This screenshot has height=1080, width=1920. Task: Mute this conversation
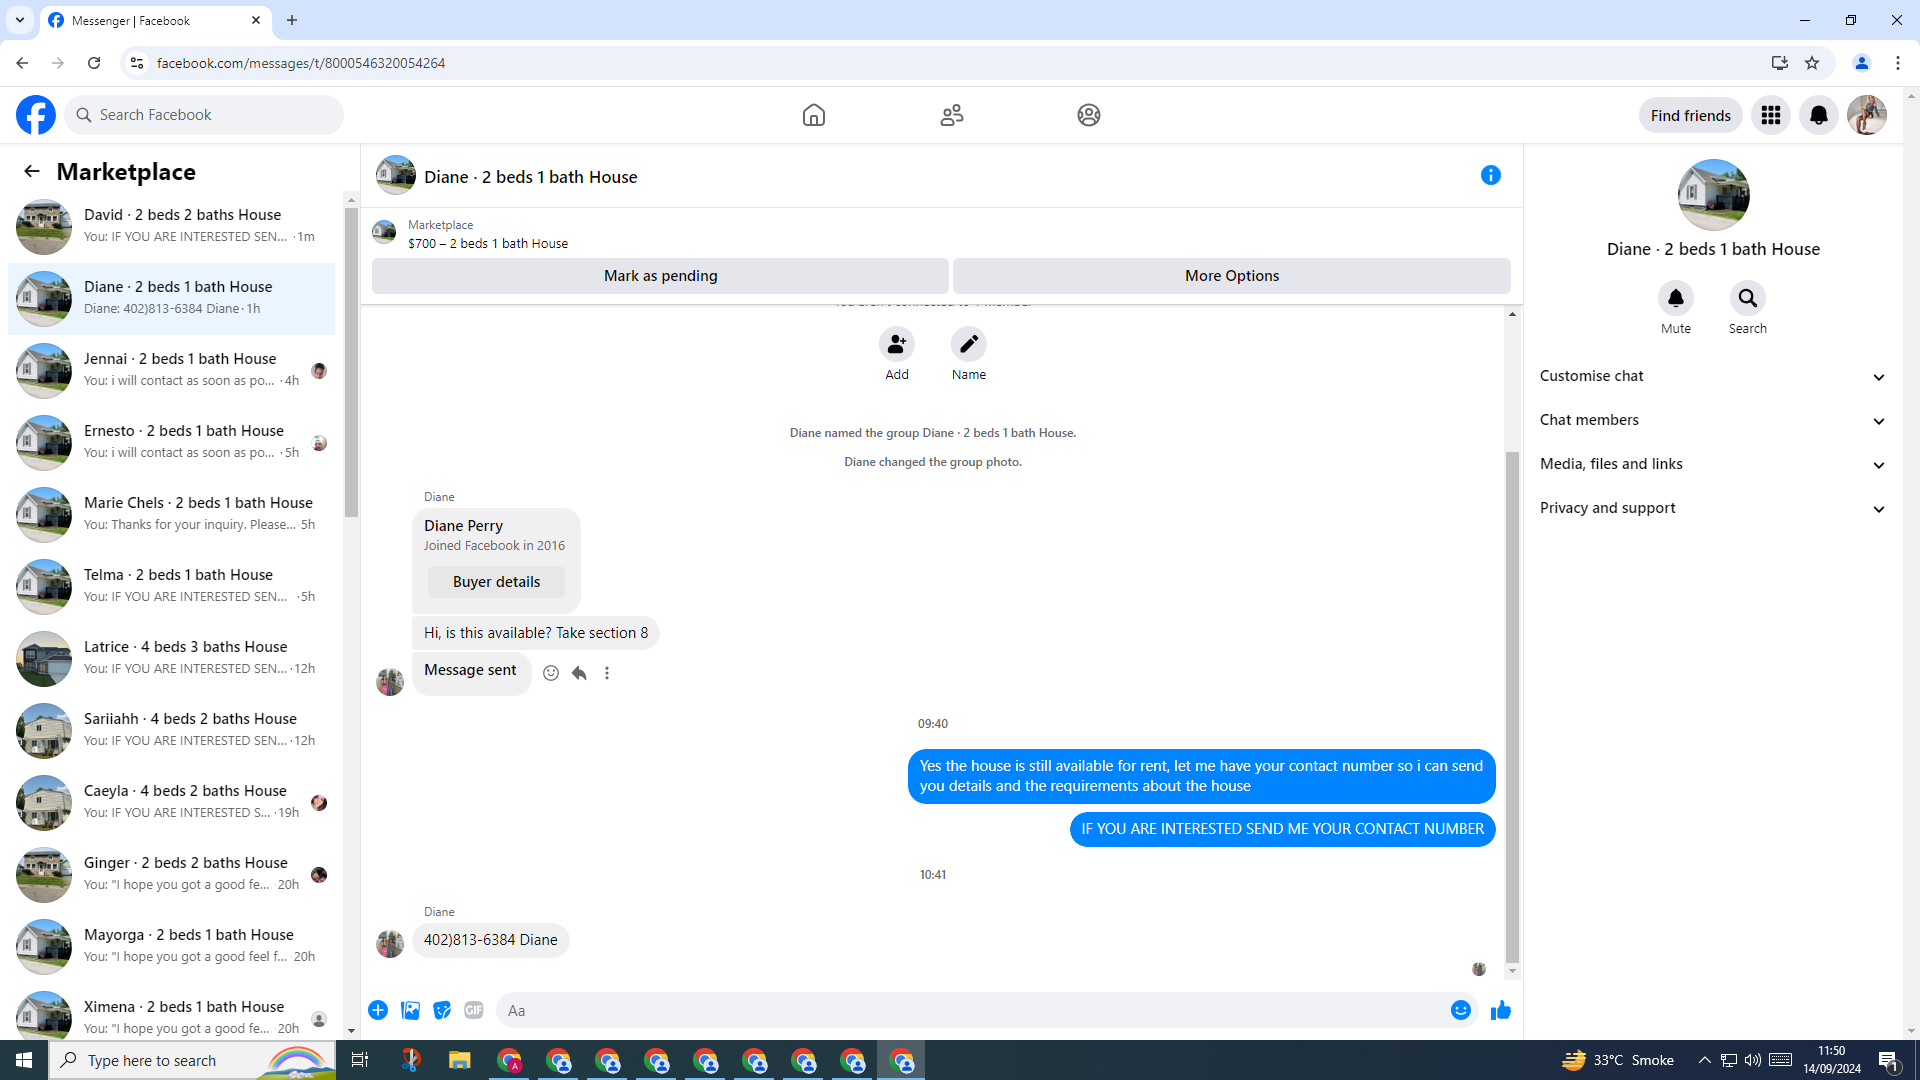point(1676,298)
